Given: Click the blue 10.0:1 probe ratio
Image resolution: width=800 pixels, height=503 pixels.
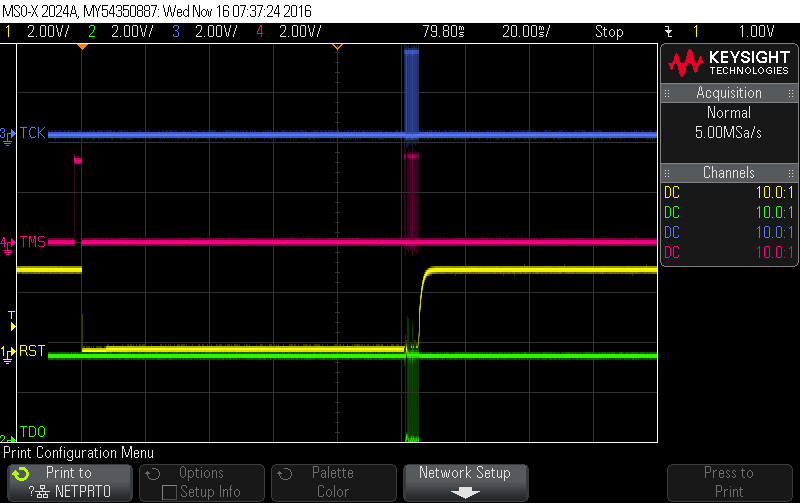Looking at the screenshot, I should 774,233.
